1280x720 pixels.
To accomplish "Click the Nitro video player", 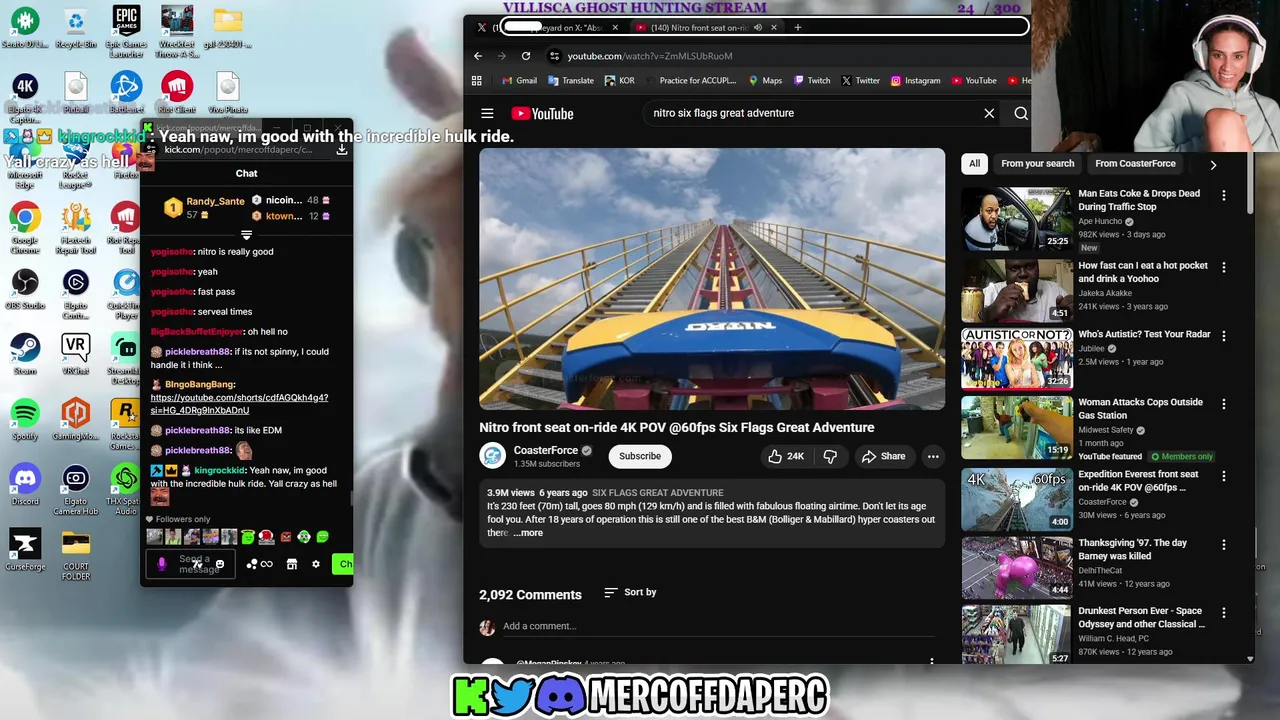I will coord(712,279).
